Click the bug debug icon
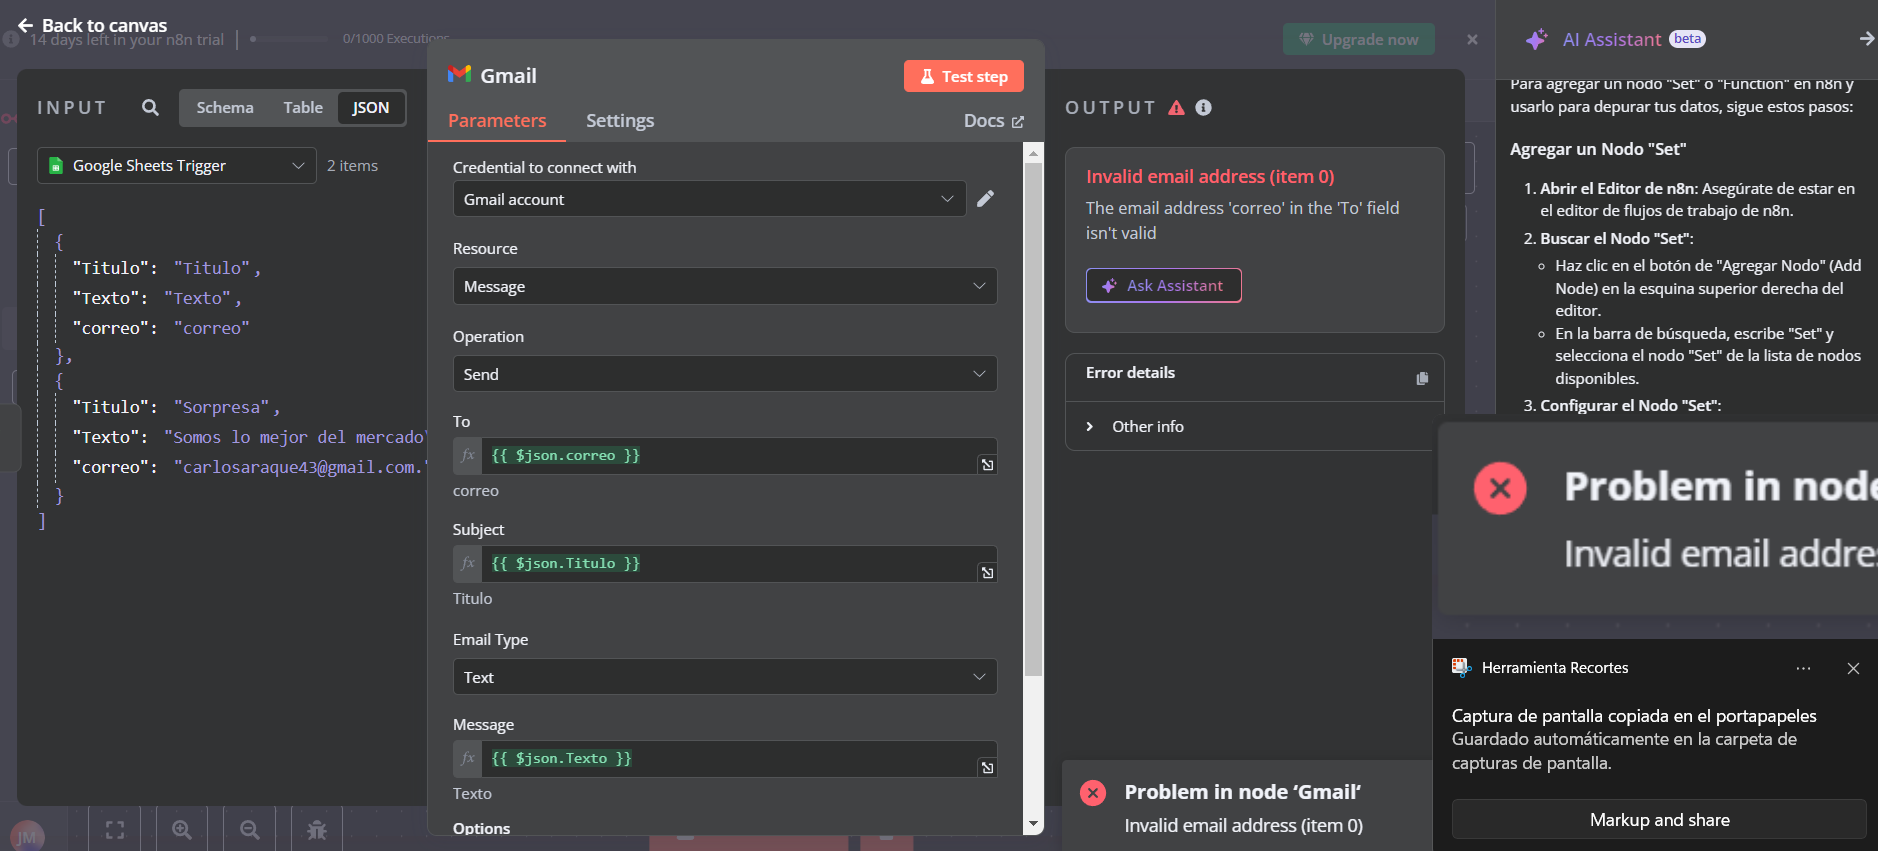 coord(317,830)
